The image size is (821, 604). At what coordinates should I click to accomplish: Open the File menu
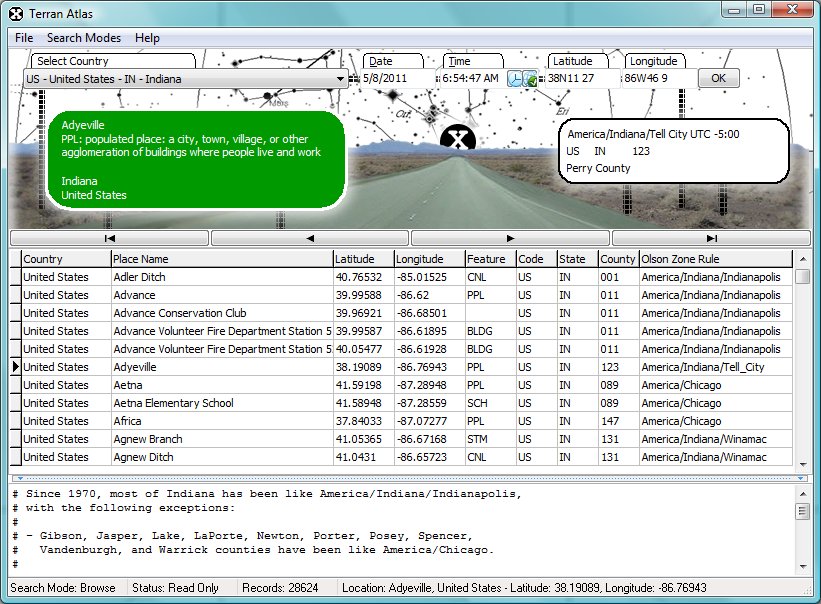(24, 38)
